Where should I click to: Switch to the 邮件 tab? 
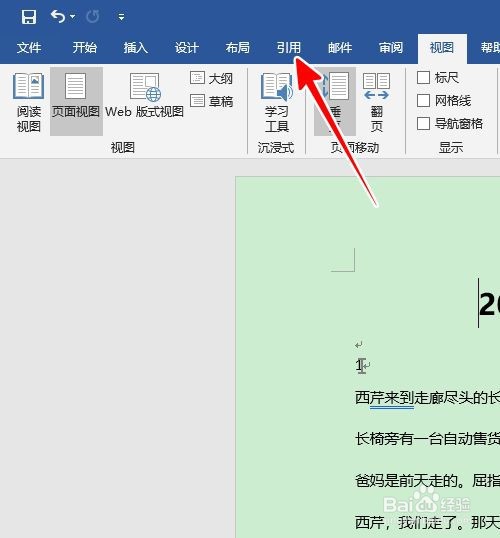tap(340, 48)
